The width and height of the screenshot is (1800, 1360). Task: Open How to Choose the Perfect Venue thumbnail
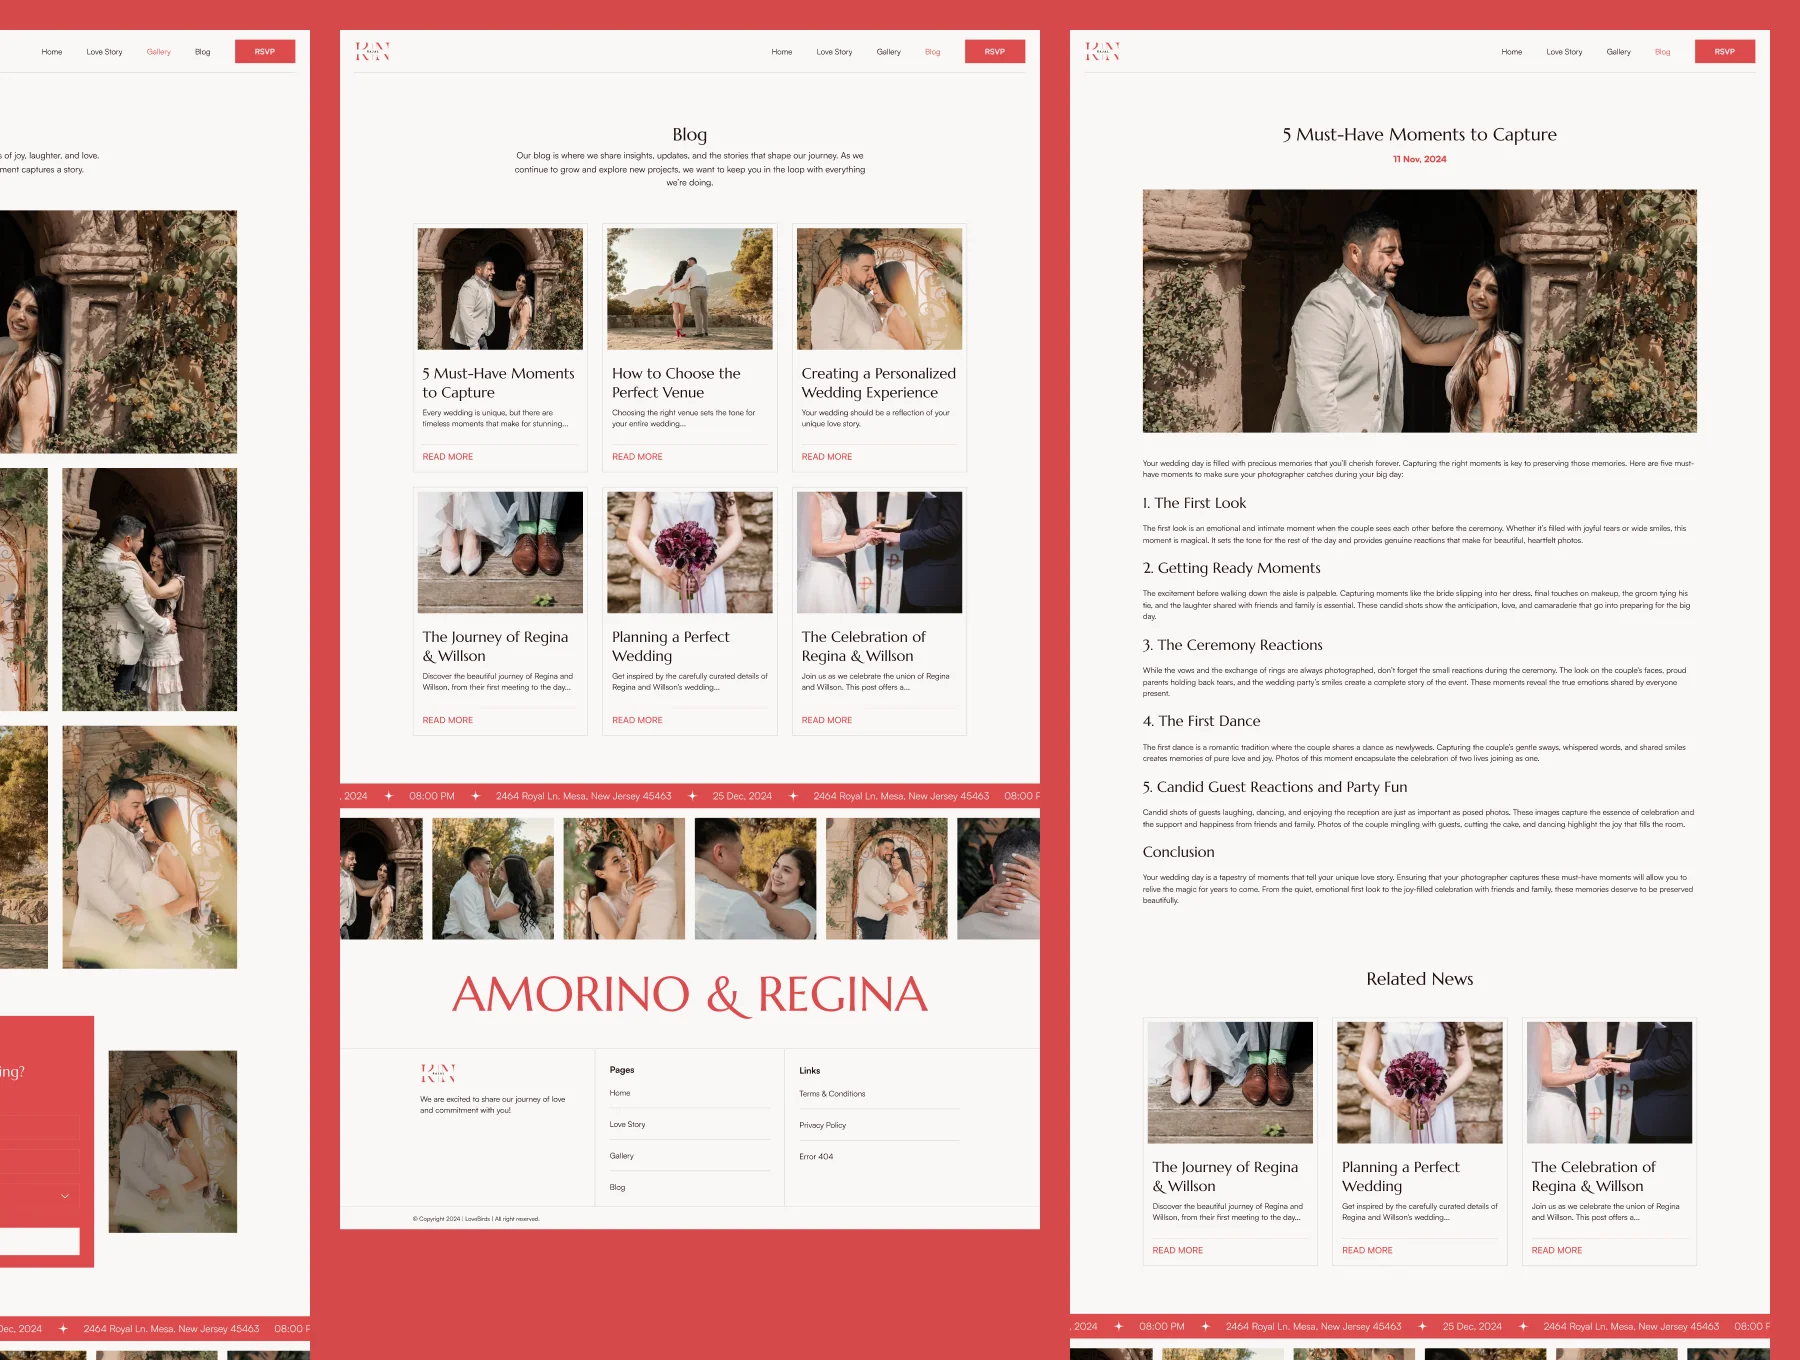click(x=690, y=289)
